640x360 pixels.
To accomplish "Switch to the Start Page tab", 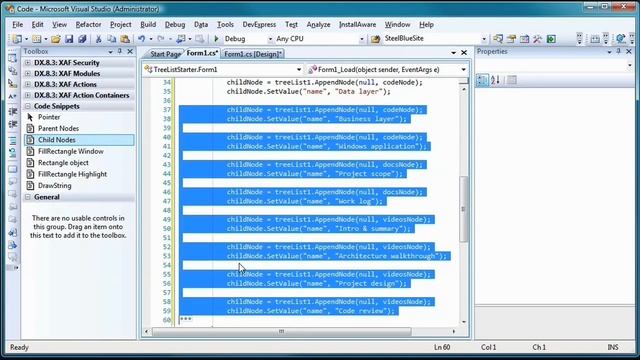I will click(165, 54).
